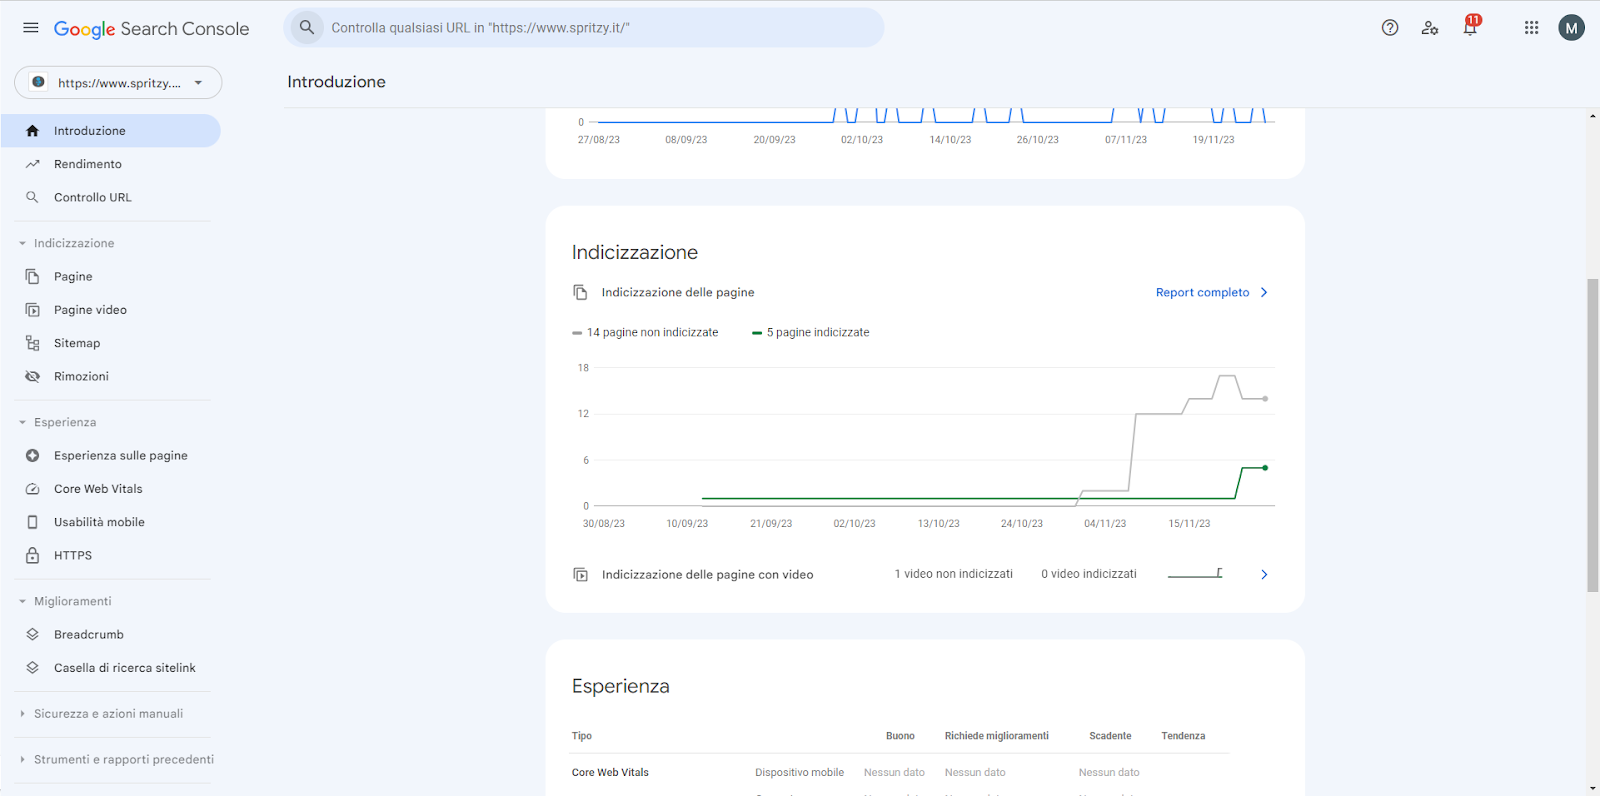
Task: Open the property selector https://www.spritzy dropdown
Action: coord(118,82)
